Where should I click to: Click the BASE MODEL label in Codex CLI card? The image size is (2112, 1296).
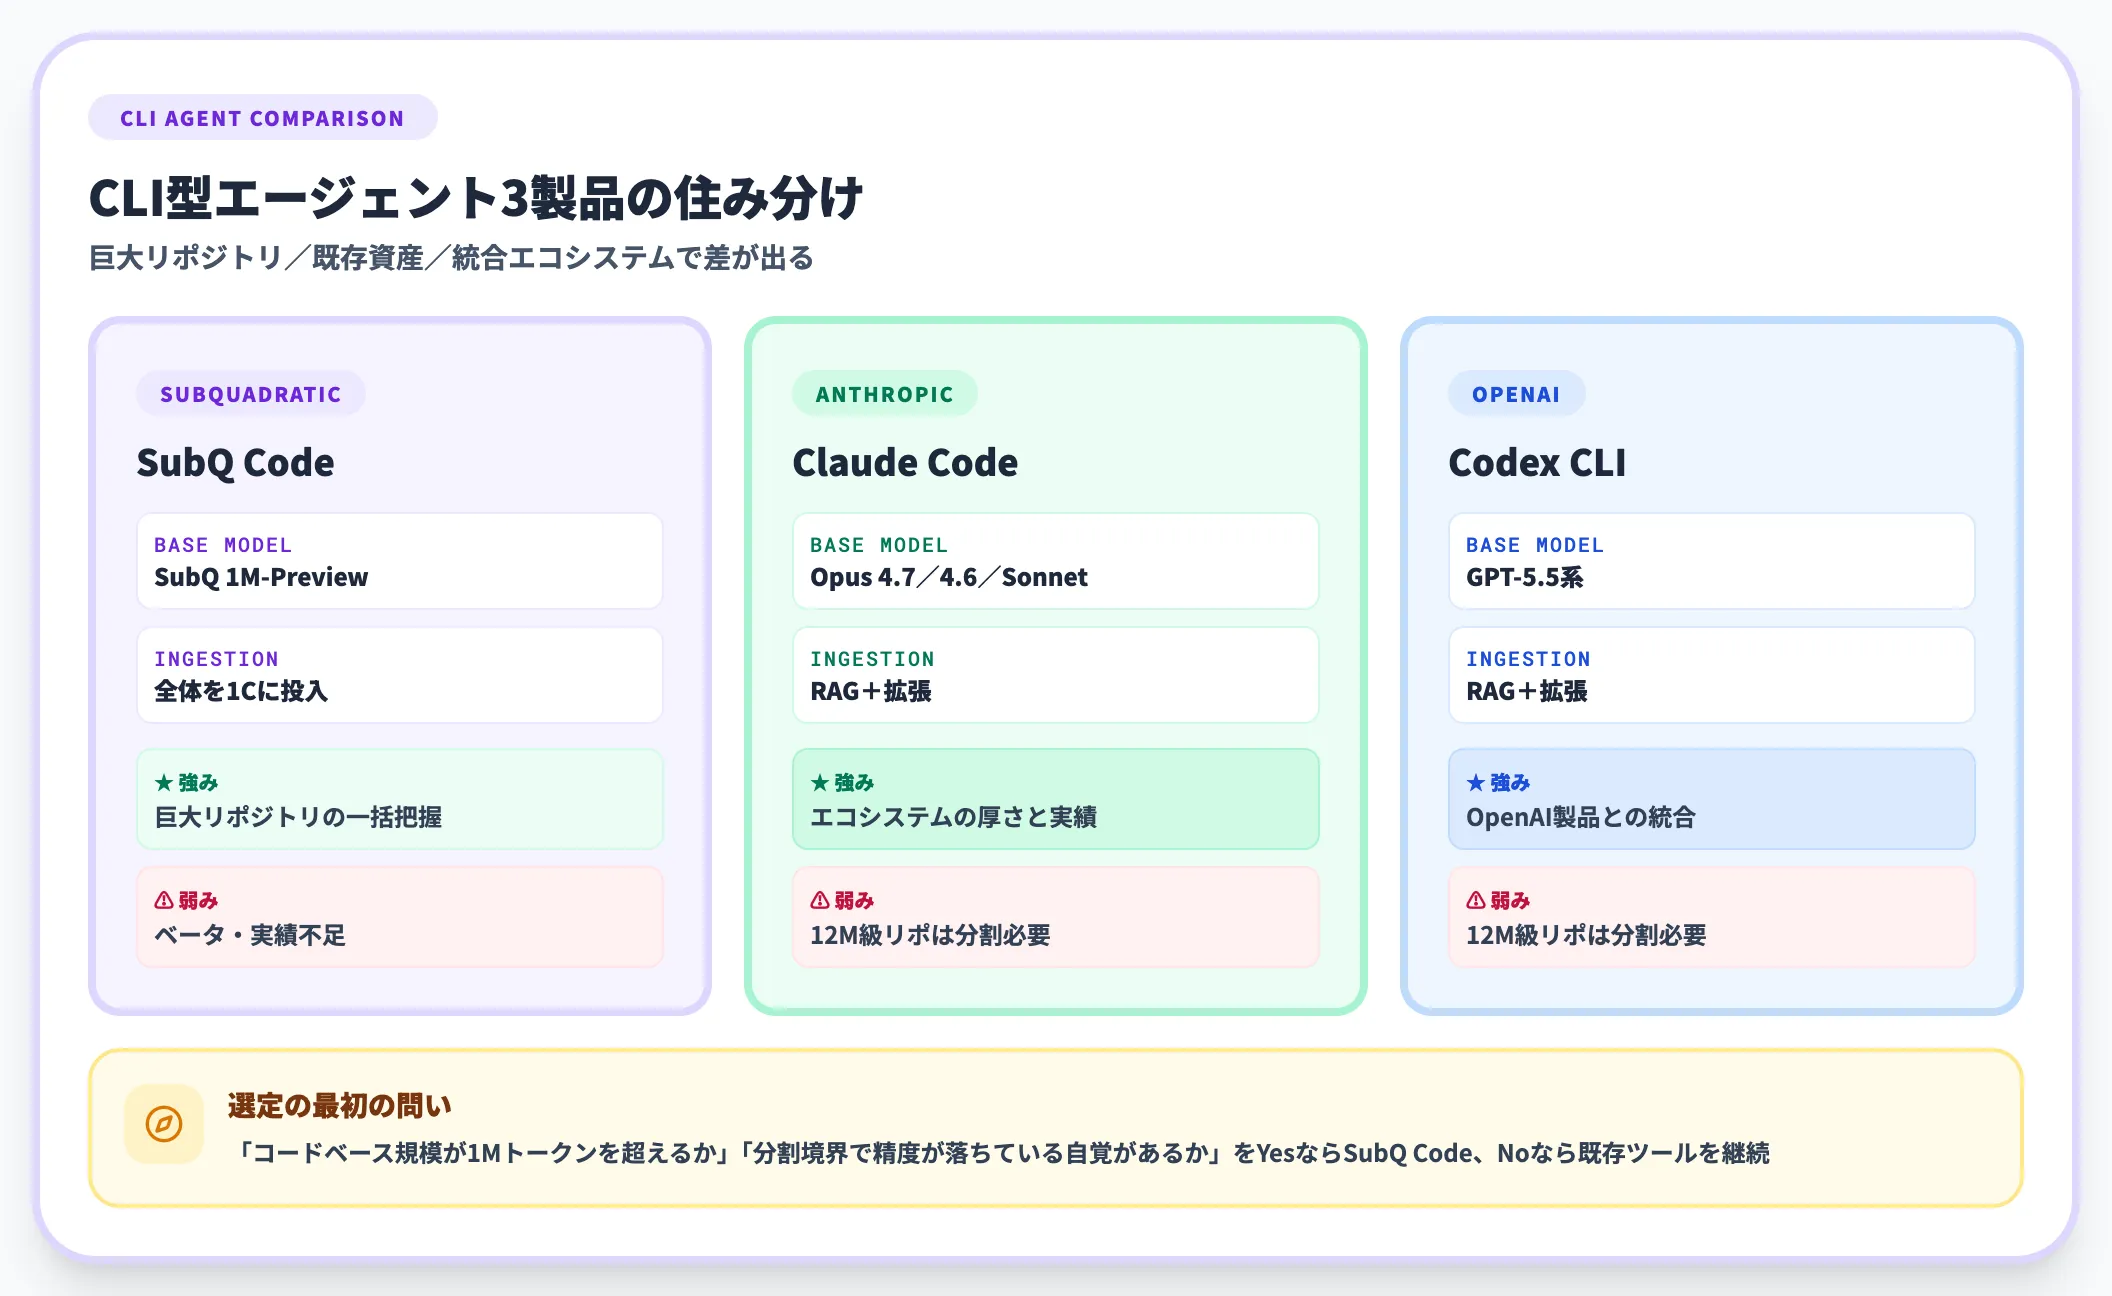1535,545
